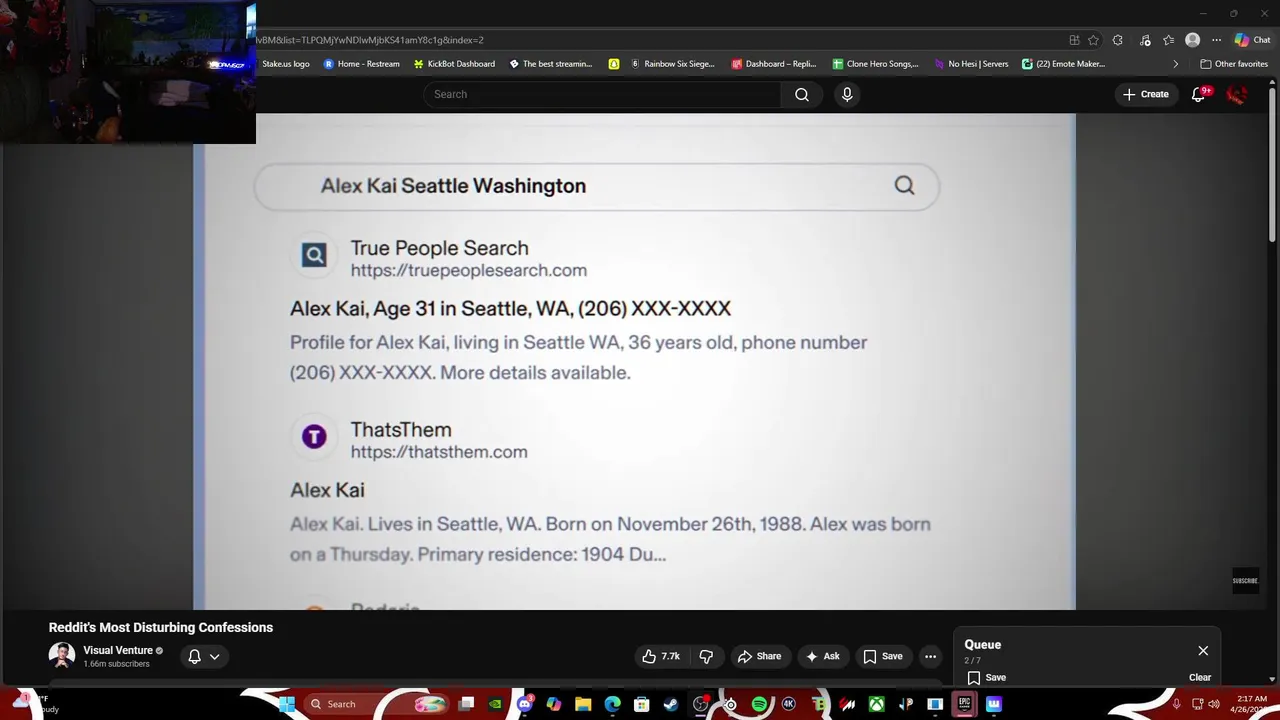
Task: Open the browser profile avatar
Action: [x=1192, y=40]
